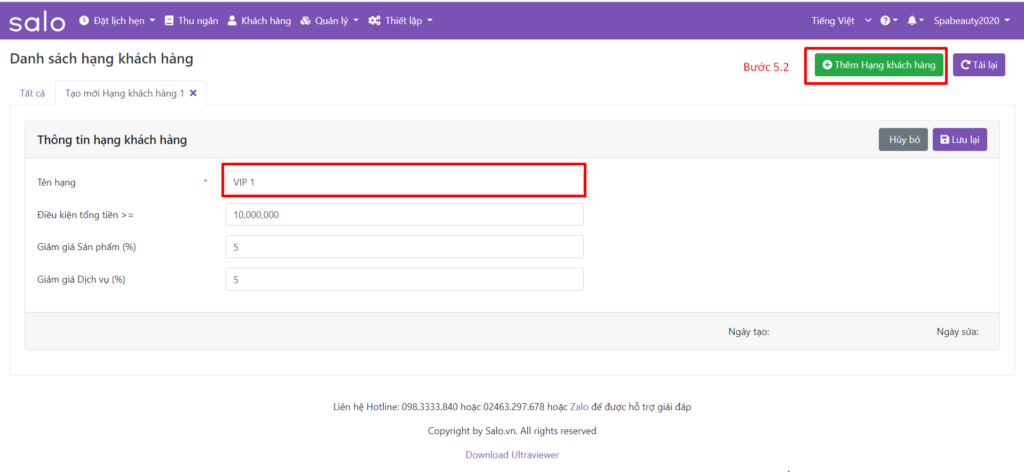Click the Tên hạng input field
Screen dimensions: 1024x472
click(404, 183)
